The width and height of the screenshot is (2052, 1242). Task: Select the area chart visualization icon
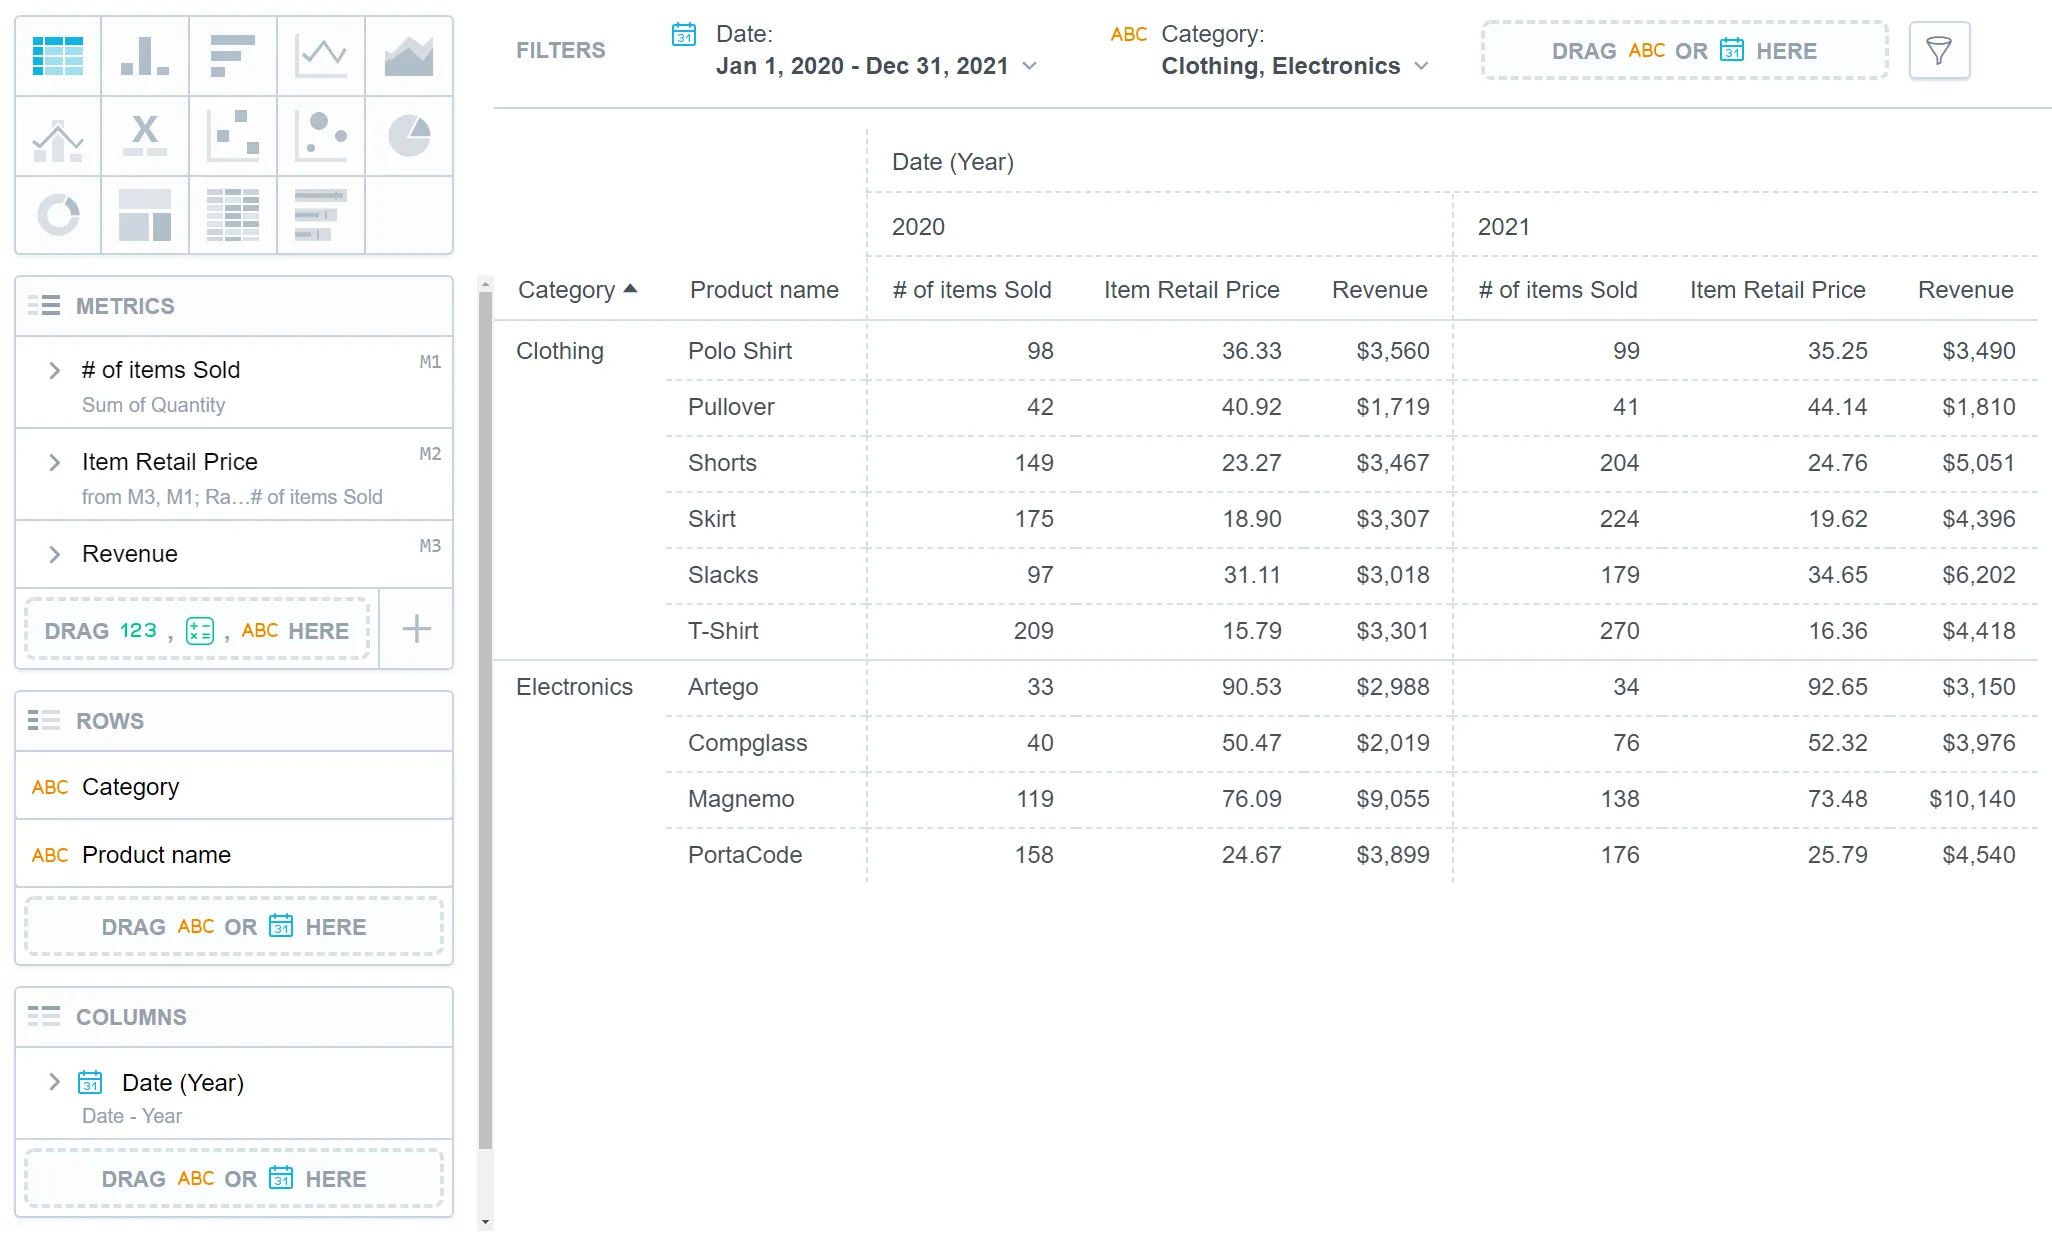click(x=409, y=53)
